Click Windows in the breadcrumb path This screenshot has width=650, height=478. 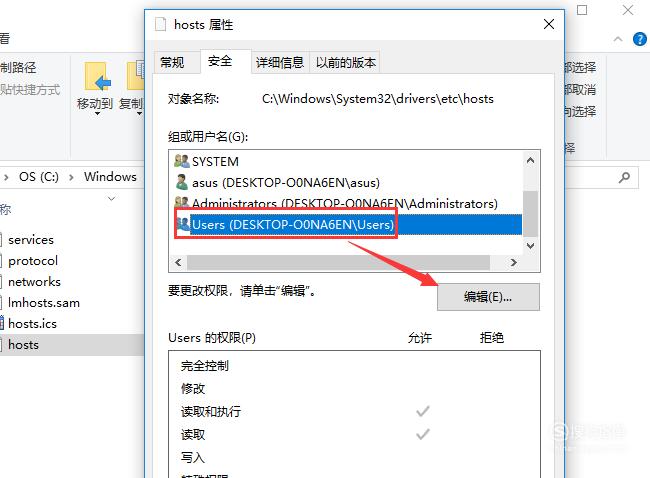coord(110,177)
